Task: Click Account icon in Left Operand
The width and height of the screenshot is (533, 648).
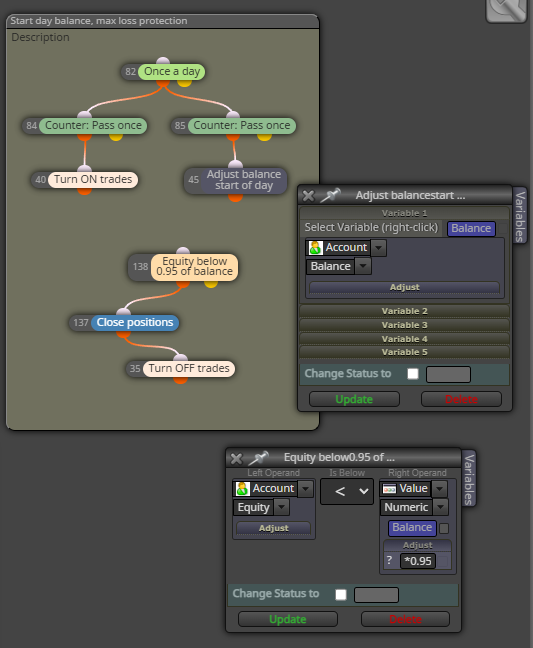Action: (x=242, y=489)
